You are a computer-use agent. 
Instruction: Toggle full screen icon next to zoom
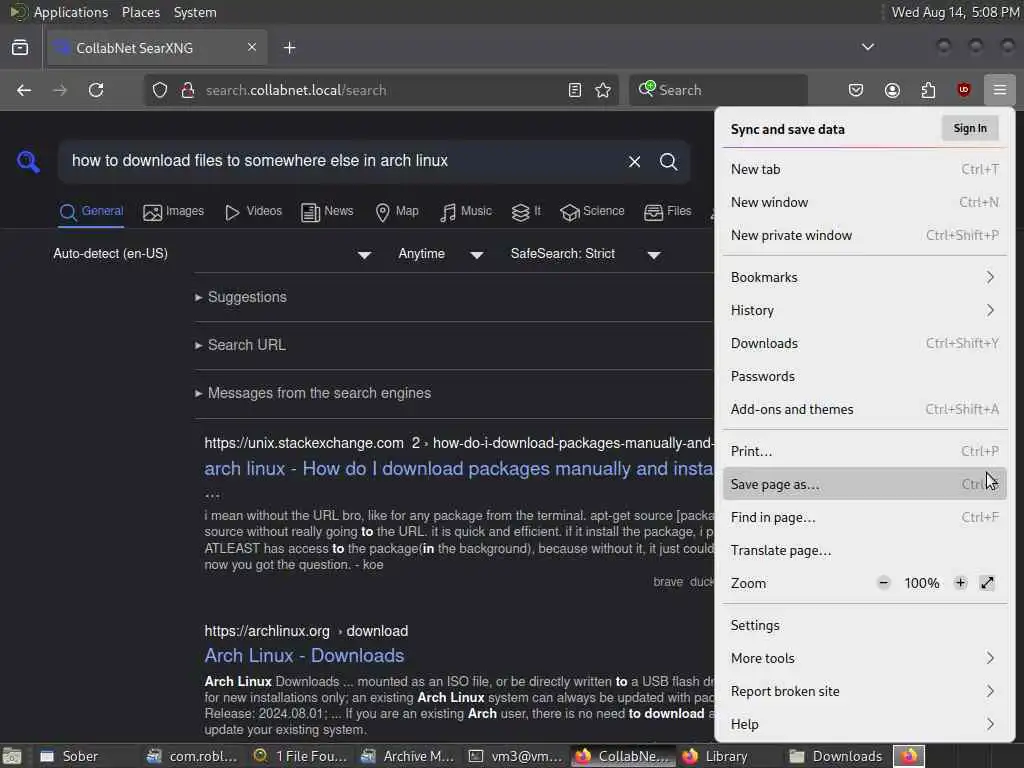click(x=987, y=583)
